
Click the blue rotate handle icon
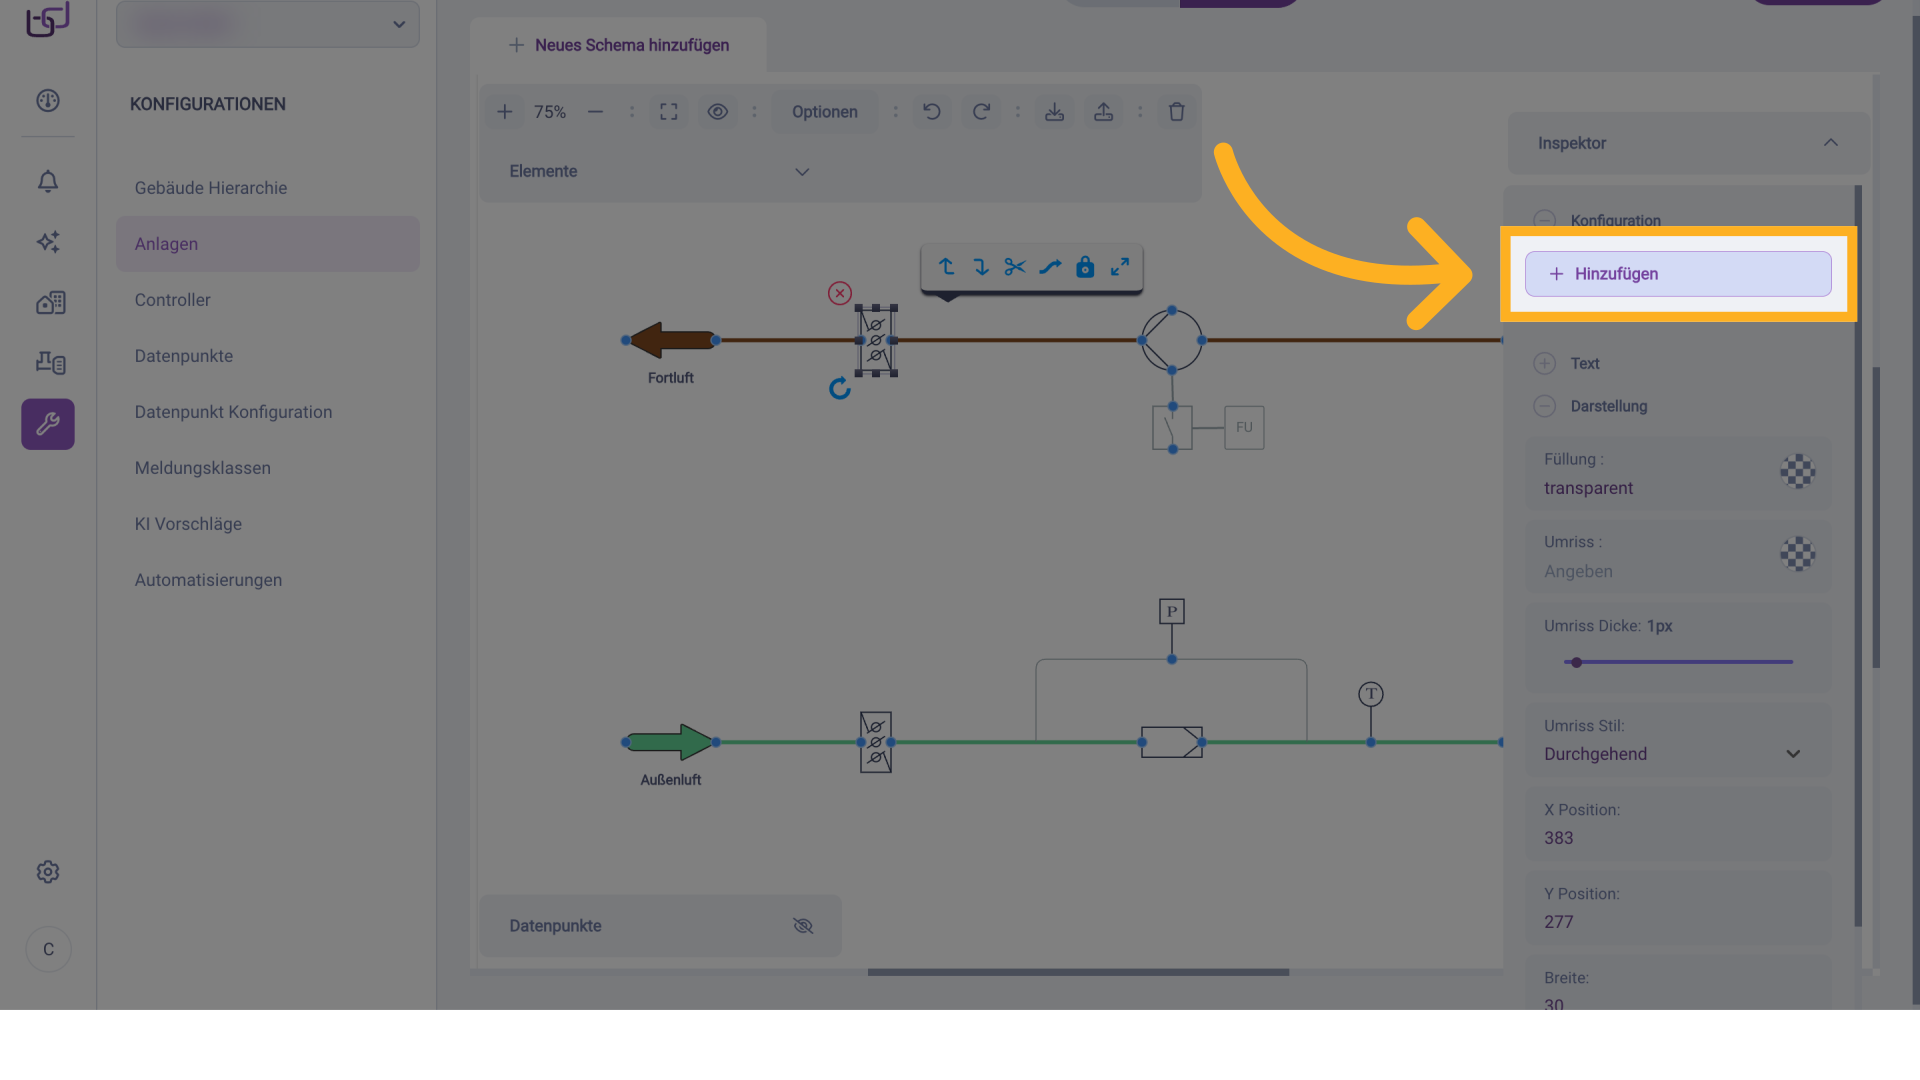[840, 389]
